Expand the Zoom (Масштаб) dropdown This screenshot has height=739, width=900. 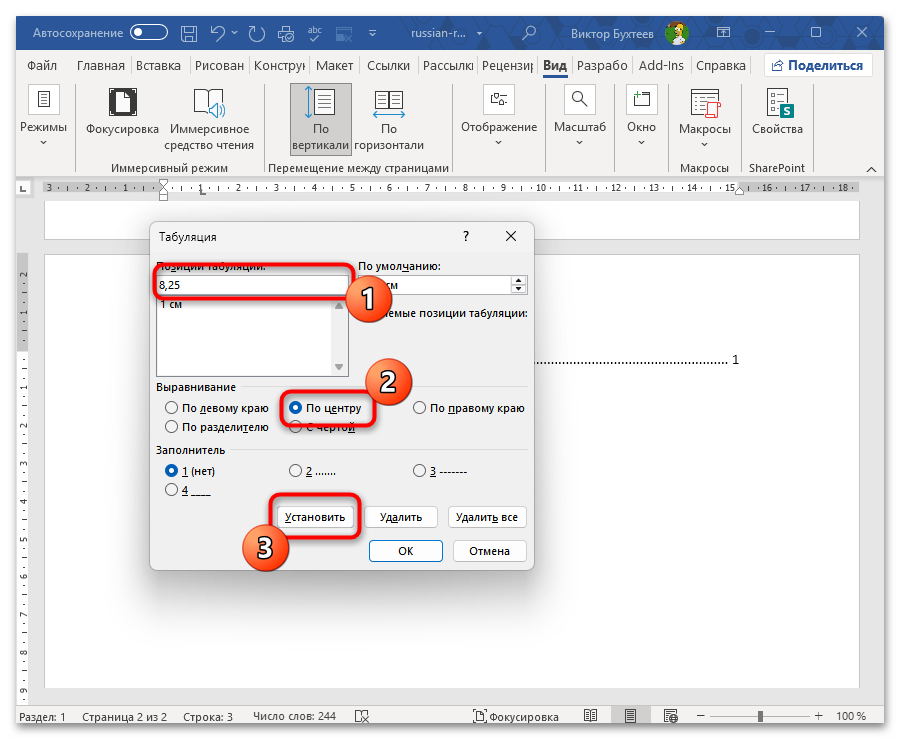(x=580, y=118)
